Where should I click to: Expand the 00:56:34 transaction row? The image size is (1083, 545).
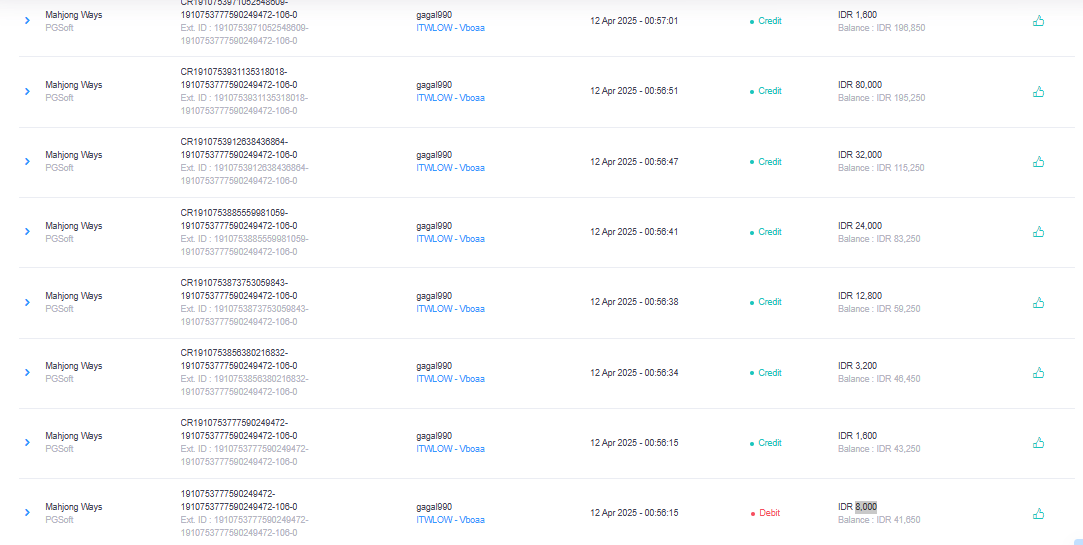click(x=28, y=372)
